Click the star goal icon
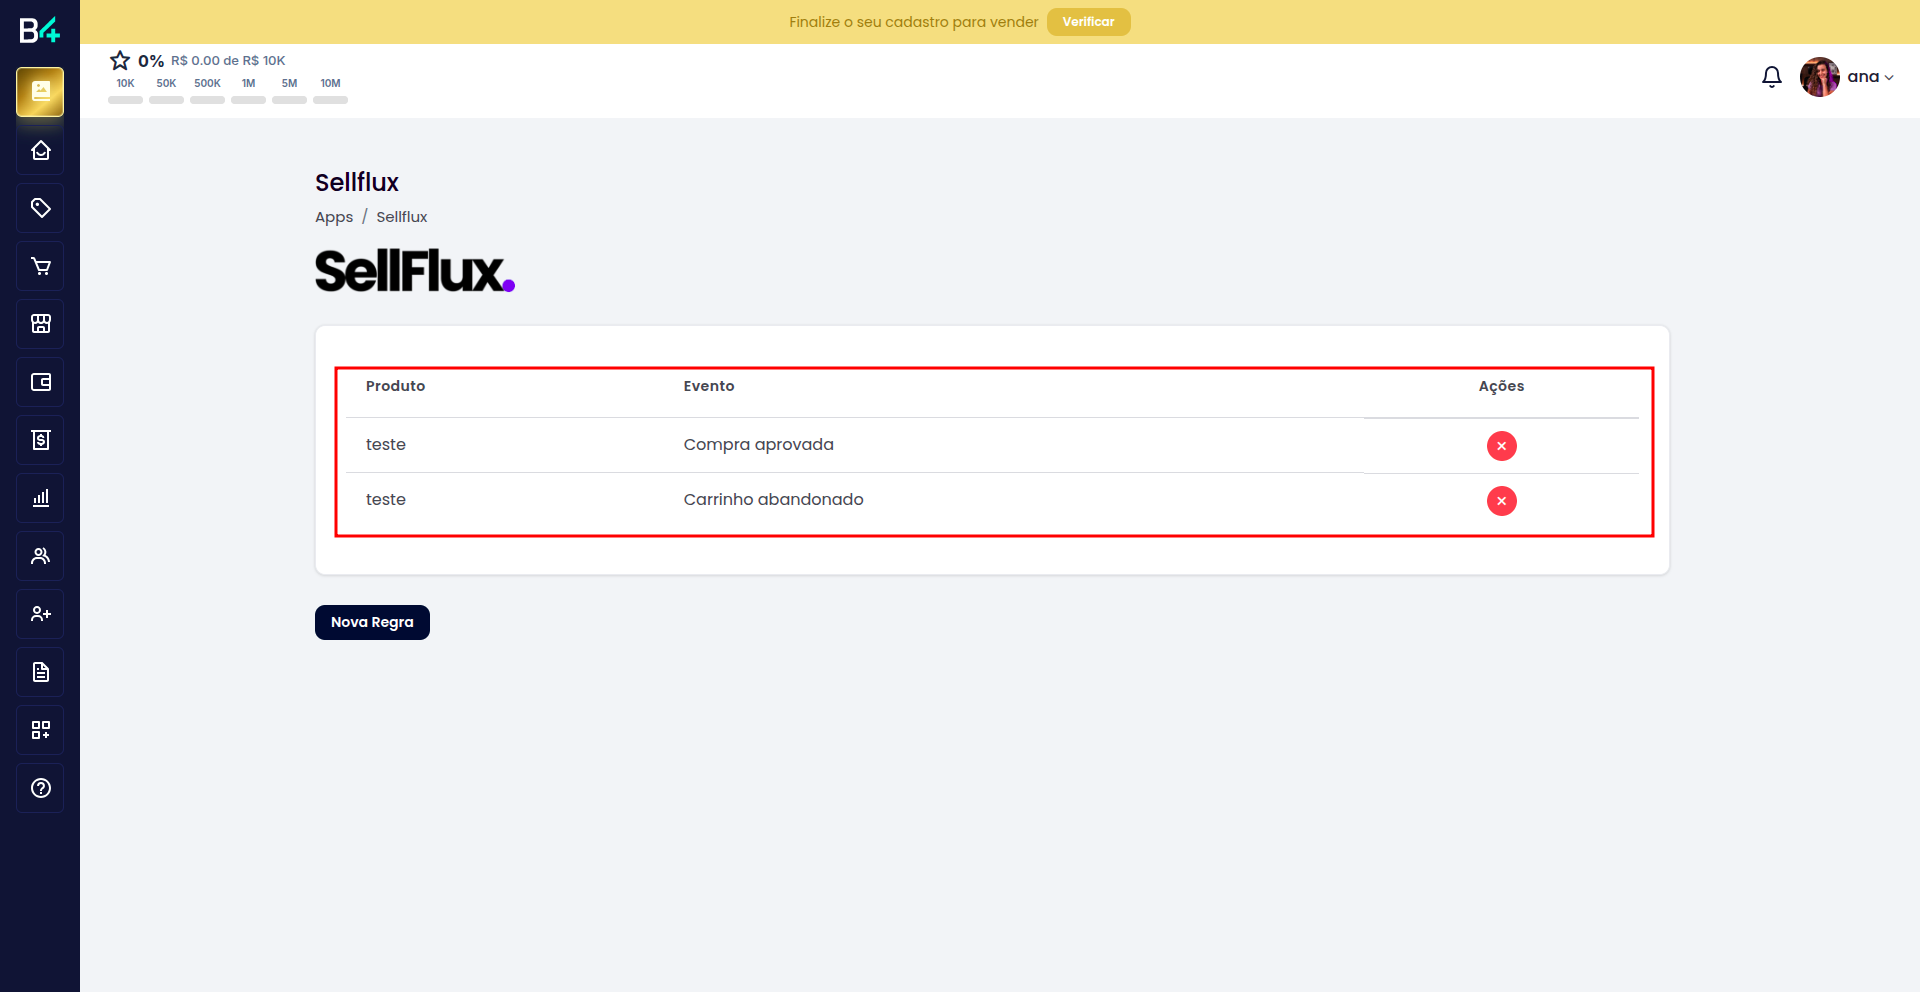1920x992 pixels. point(120,60)
